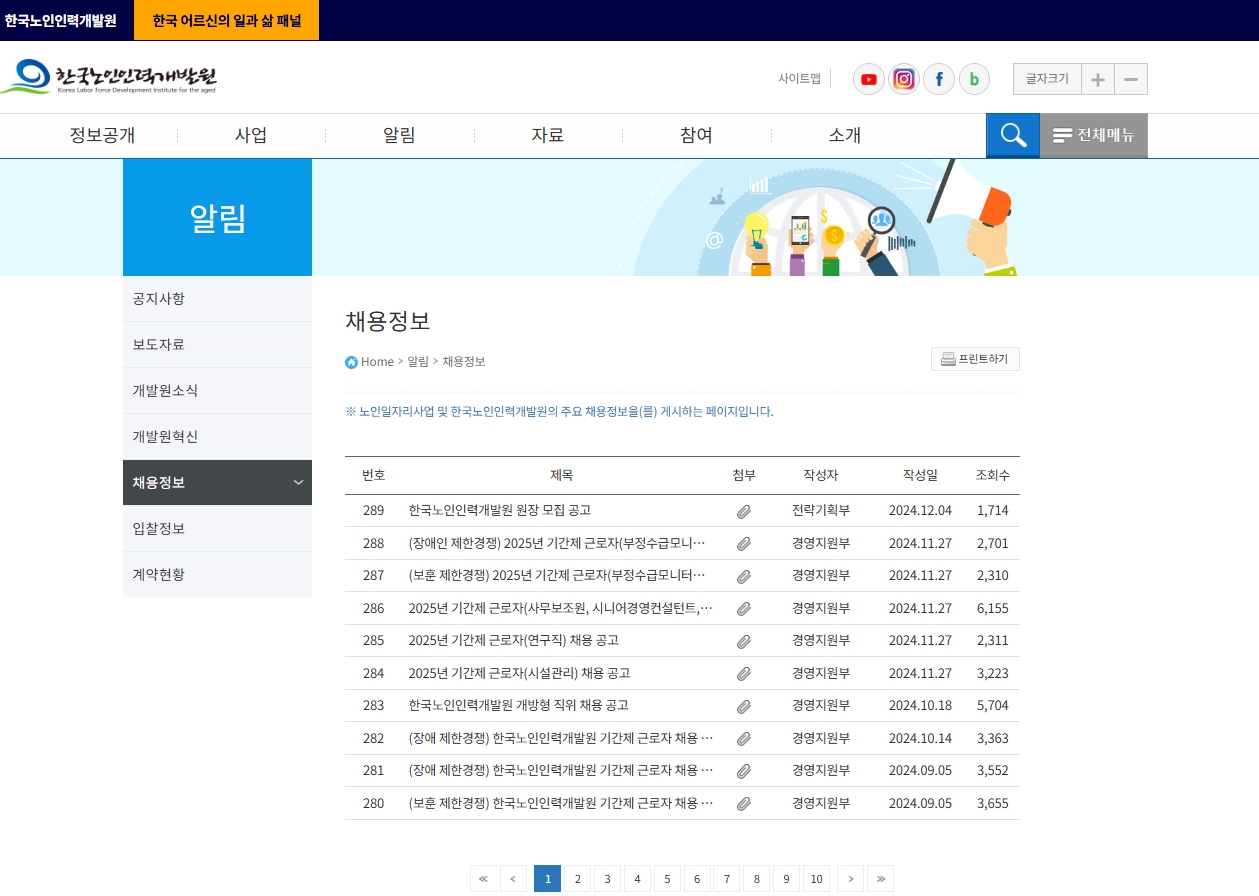The height and width of the screenshot is (896, 1259).
Task: Click the Home breadcrumb icon
Action: click(x=351, y=362)
